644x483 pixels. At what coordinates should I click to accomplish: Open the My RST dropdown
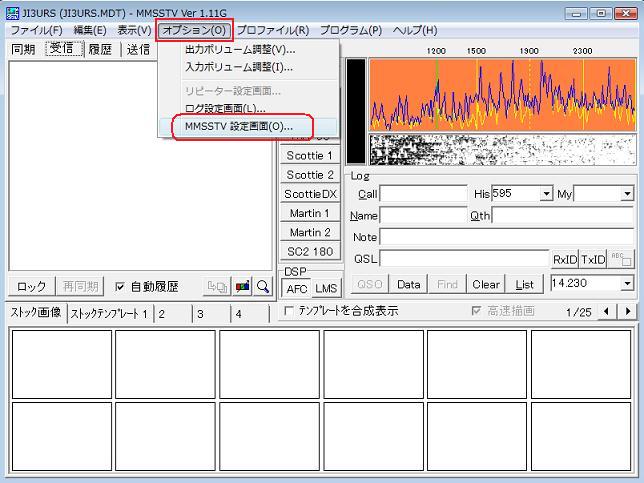(x=627, y=193)
